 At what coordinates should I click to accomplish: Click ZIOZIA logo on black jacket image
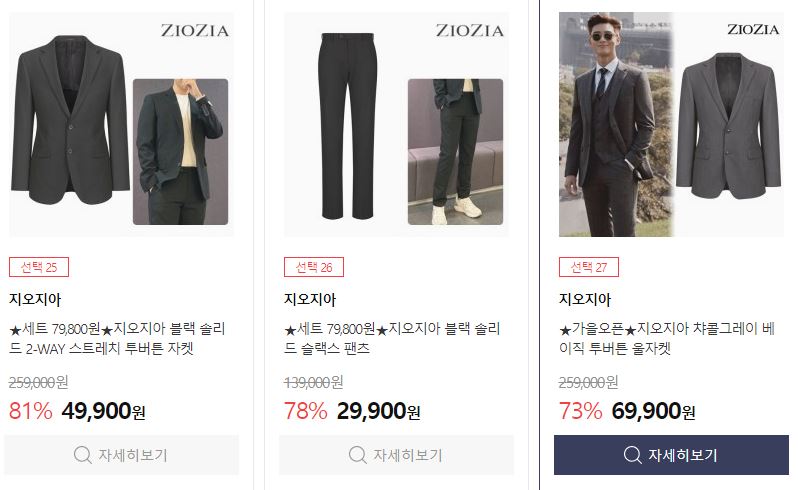(194, 31)
